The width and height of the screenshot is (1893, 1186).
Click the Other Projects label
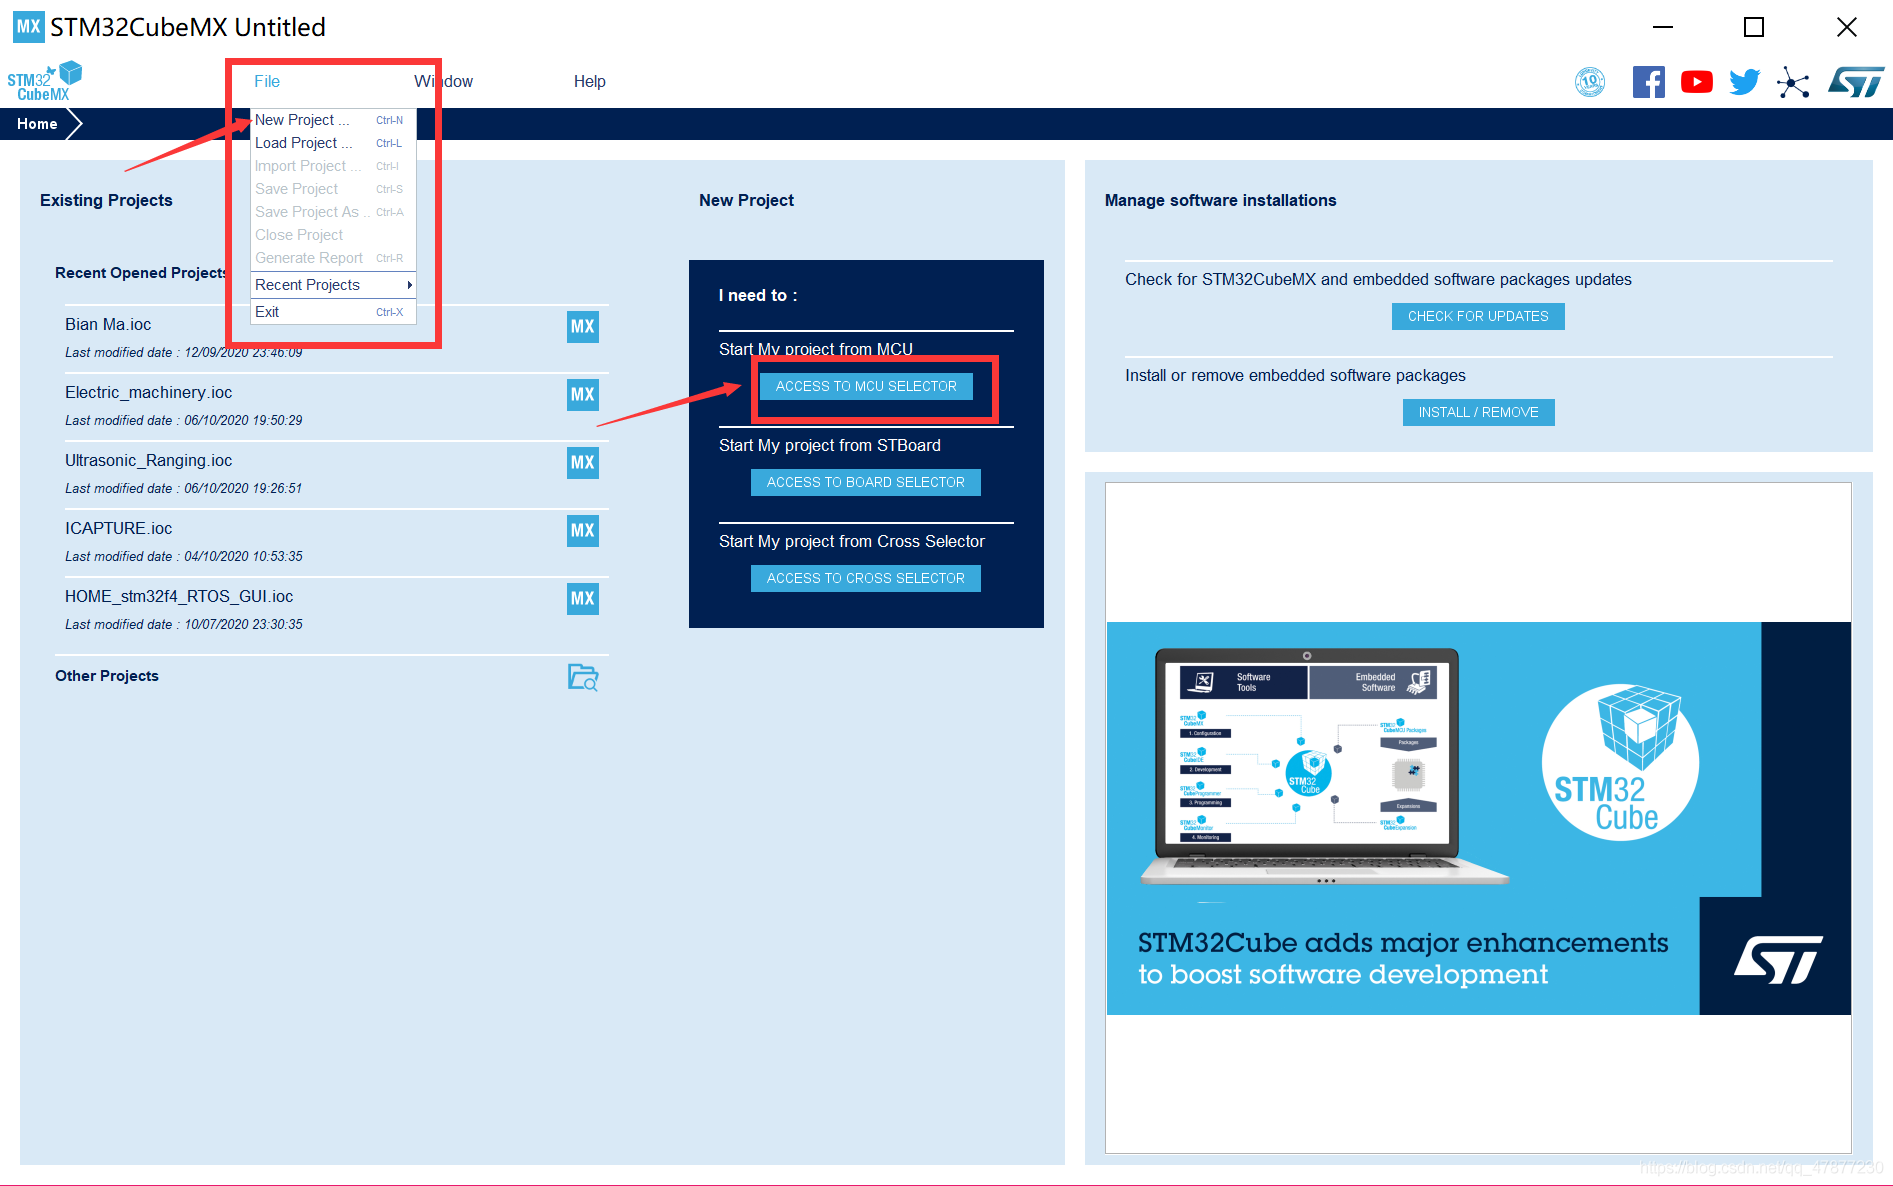(107, 676)
